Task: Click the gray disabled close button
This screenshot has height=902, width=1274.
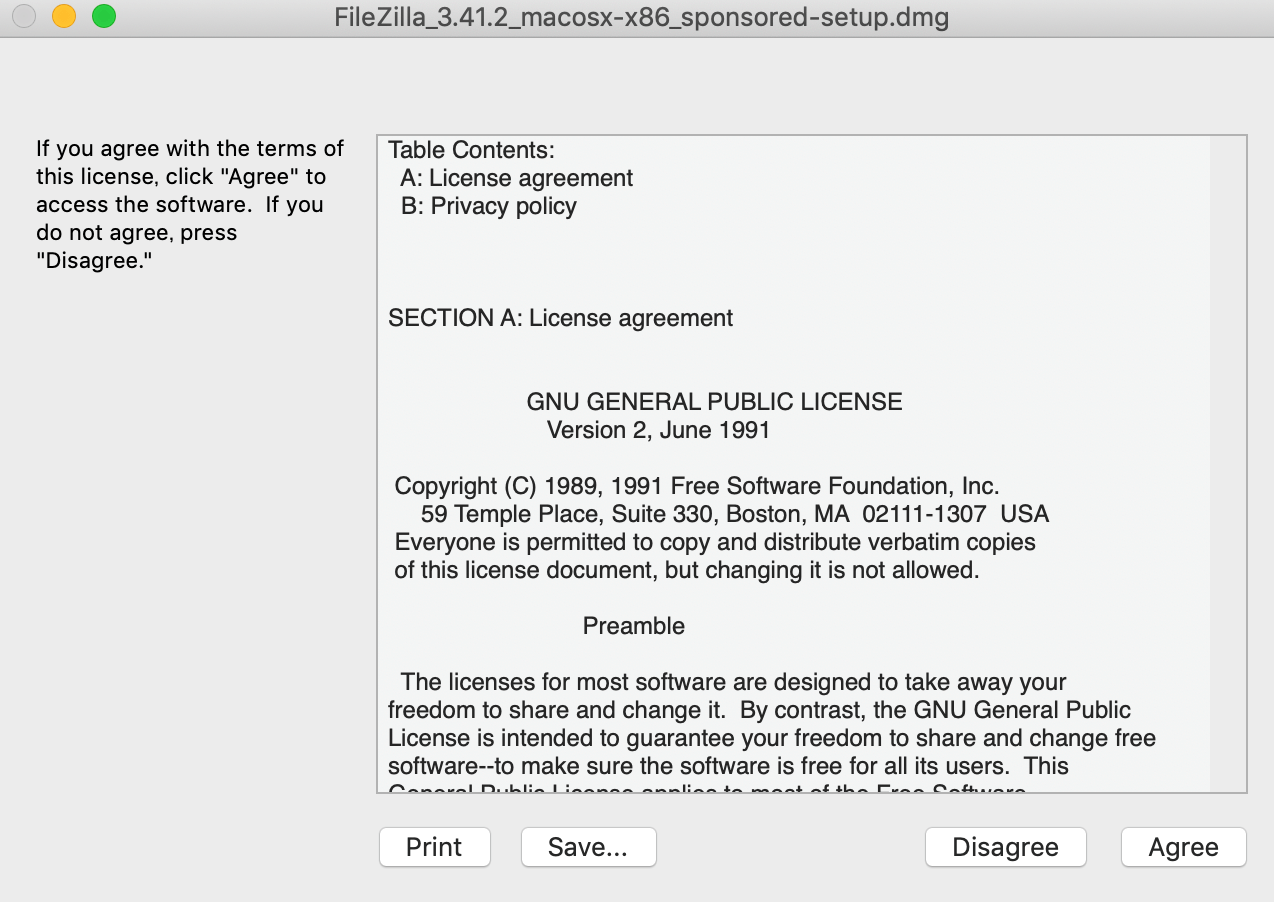Action: point(24,17)
